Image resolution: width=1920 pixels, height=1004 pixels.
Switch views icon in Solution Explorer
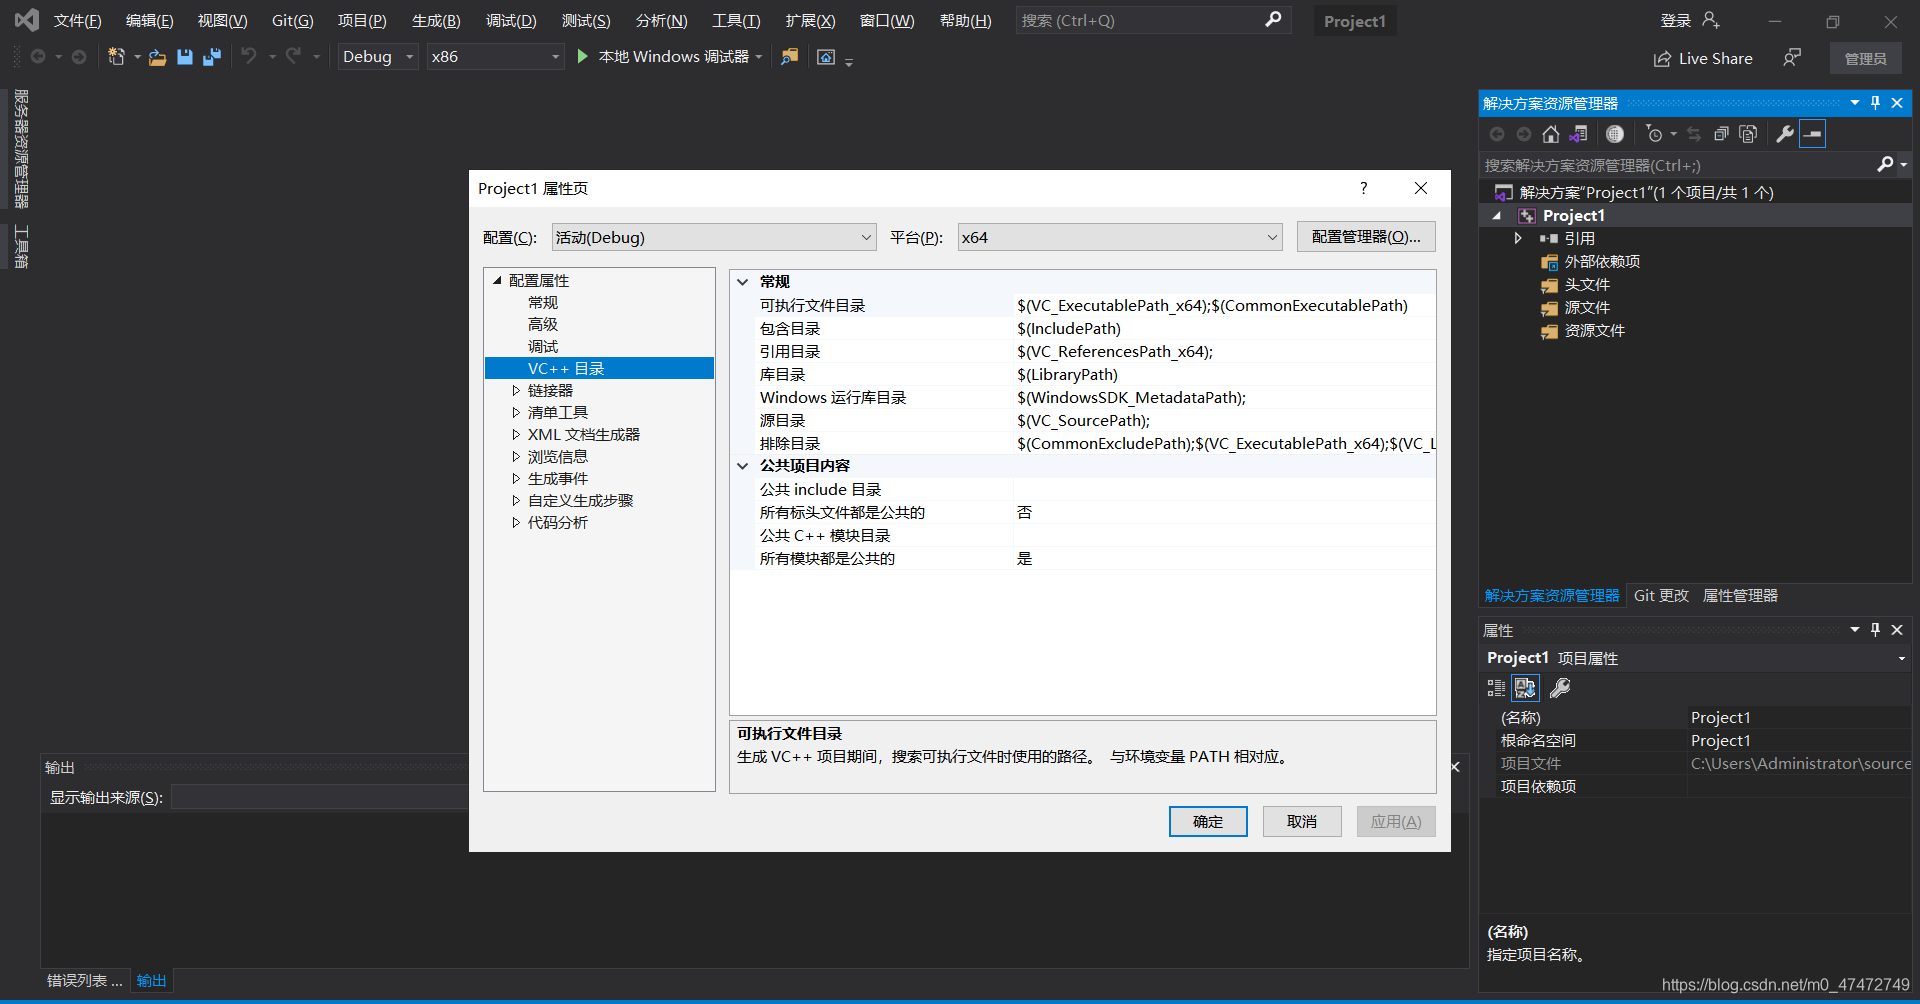(x=1578, y=134)
